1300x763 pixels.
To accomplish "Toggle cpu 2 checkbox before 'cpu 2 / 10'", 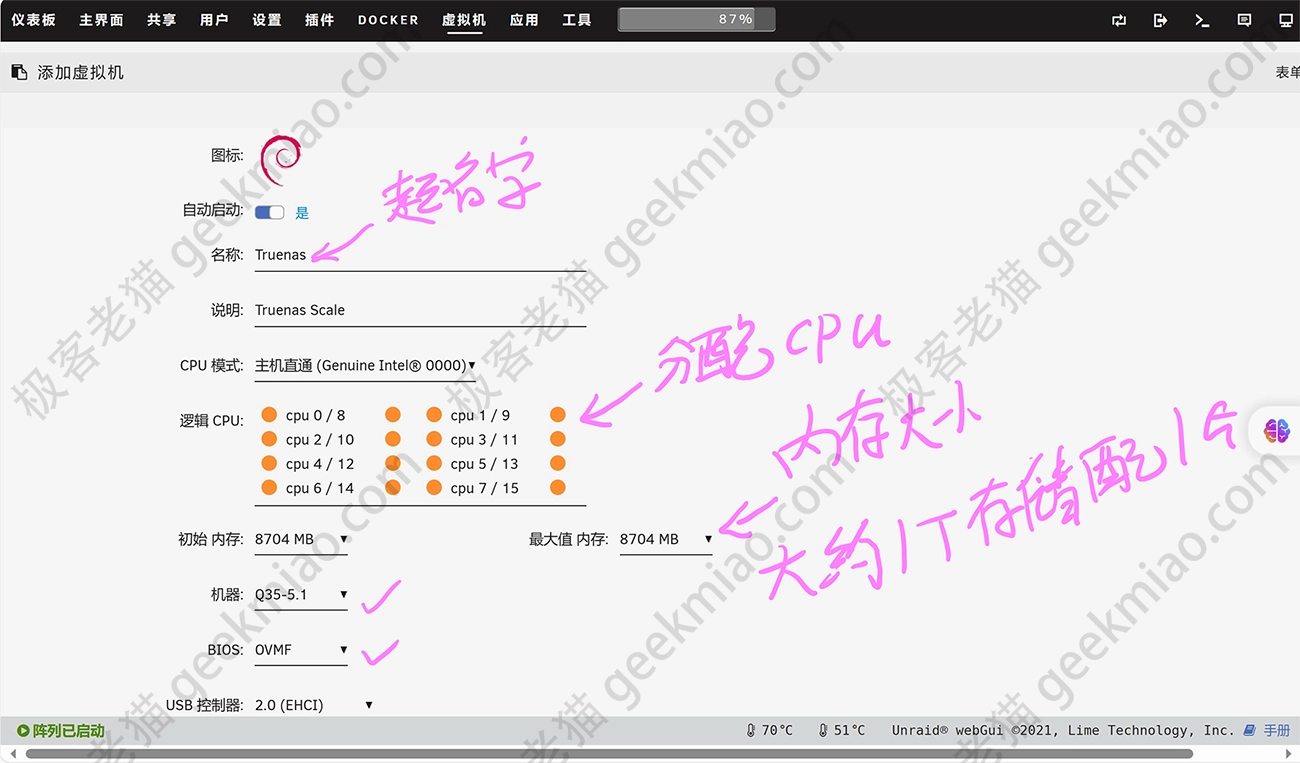I will tap(269, 439).
